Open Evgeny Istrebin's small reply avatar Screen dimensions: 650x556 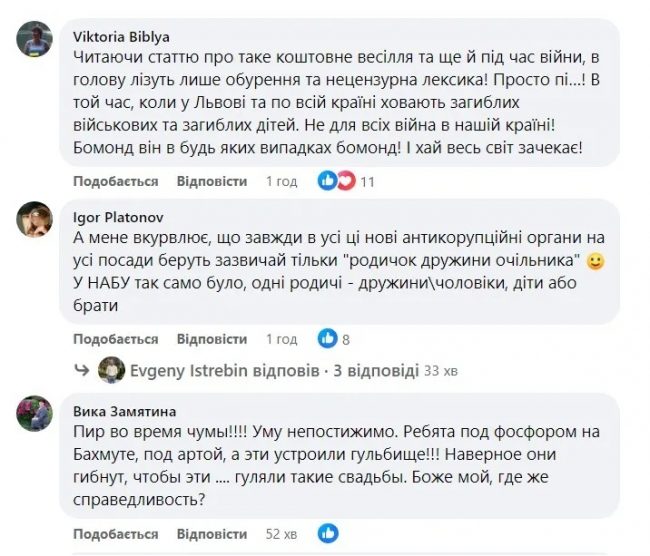(x=111, y=370)
